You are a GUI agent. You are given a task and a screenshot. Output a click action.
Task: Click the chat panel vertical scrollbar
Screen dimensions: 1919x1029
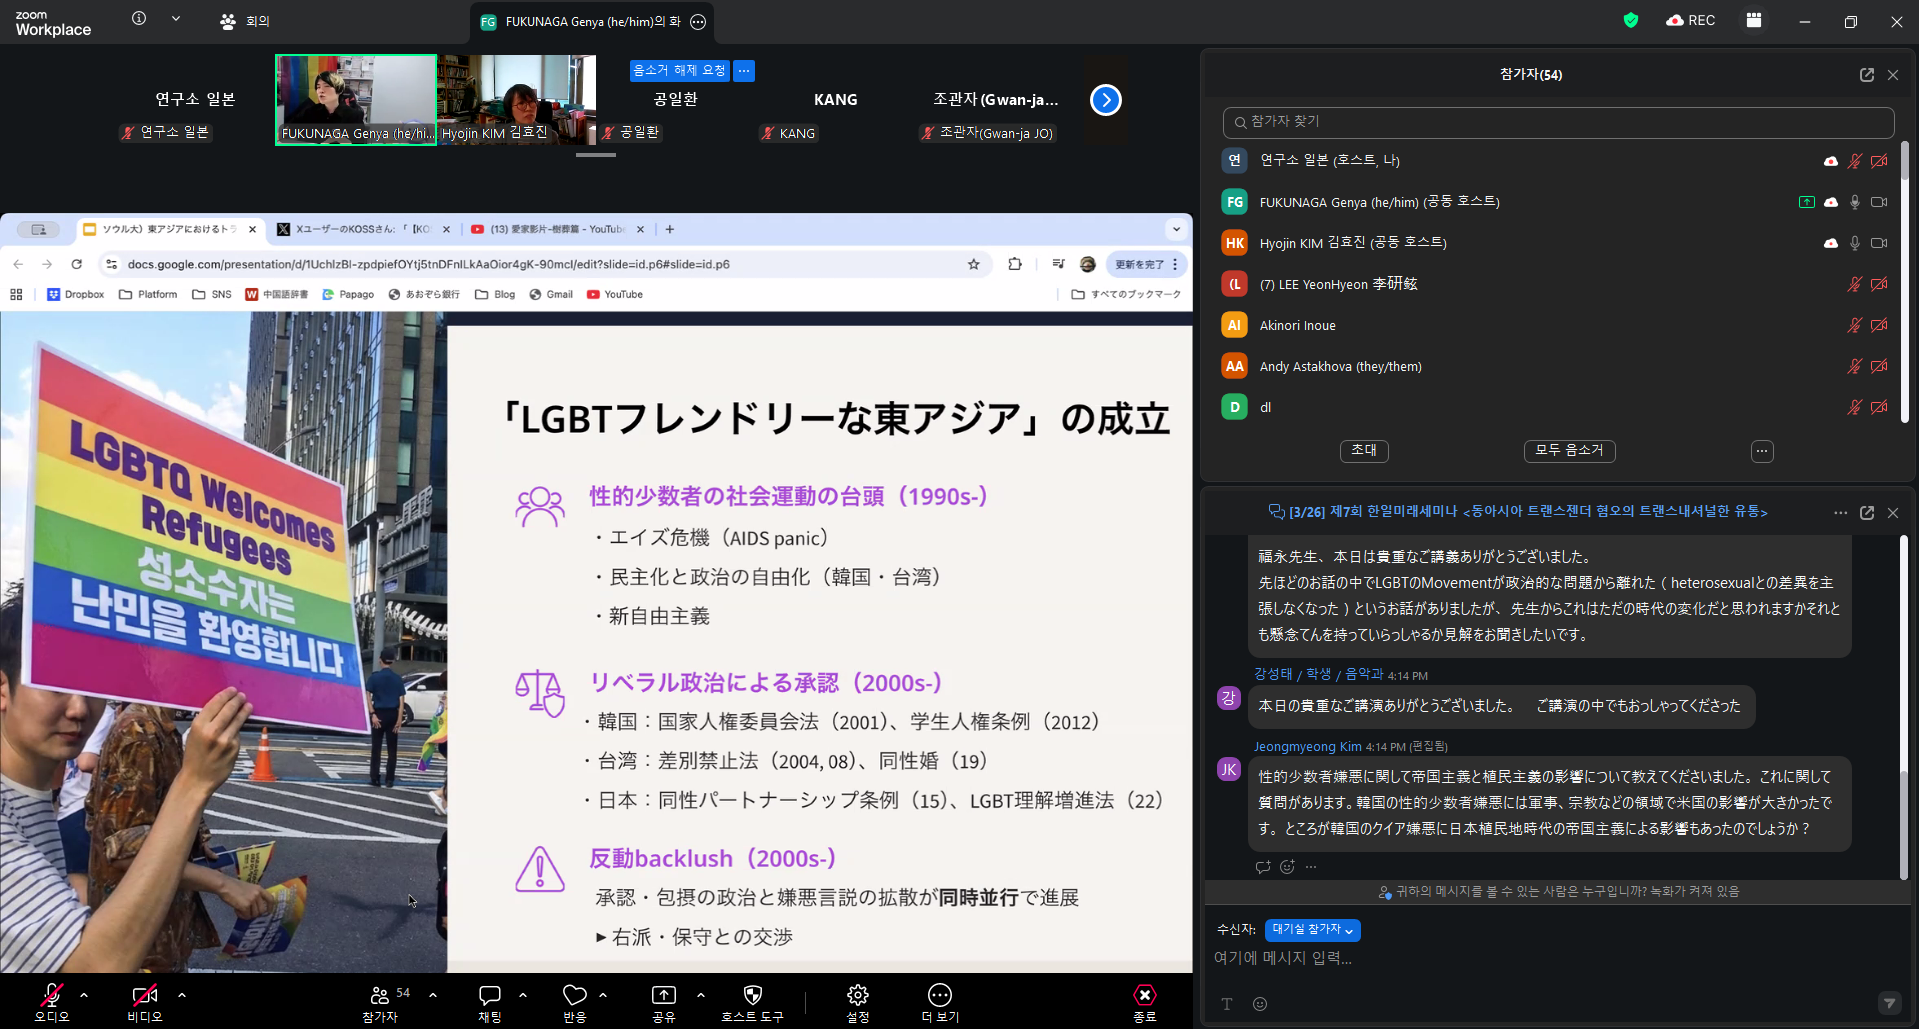click(1903, 700)
